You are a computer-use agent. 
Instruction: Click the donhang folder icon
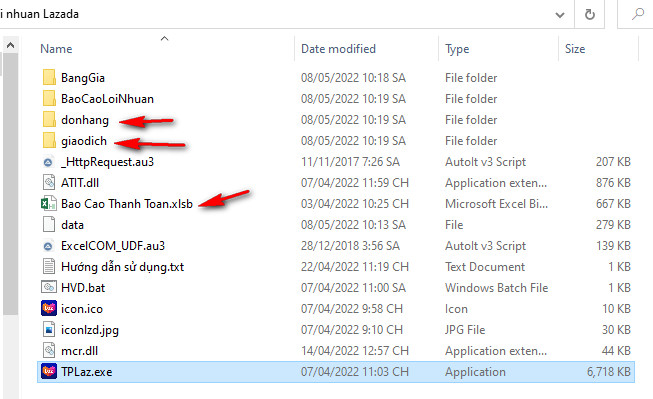pos(49,120)
